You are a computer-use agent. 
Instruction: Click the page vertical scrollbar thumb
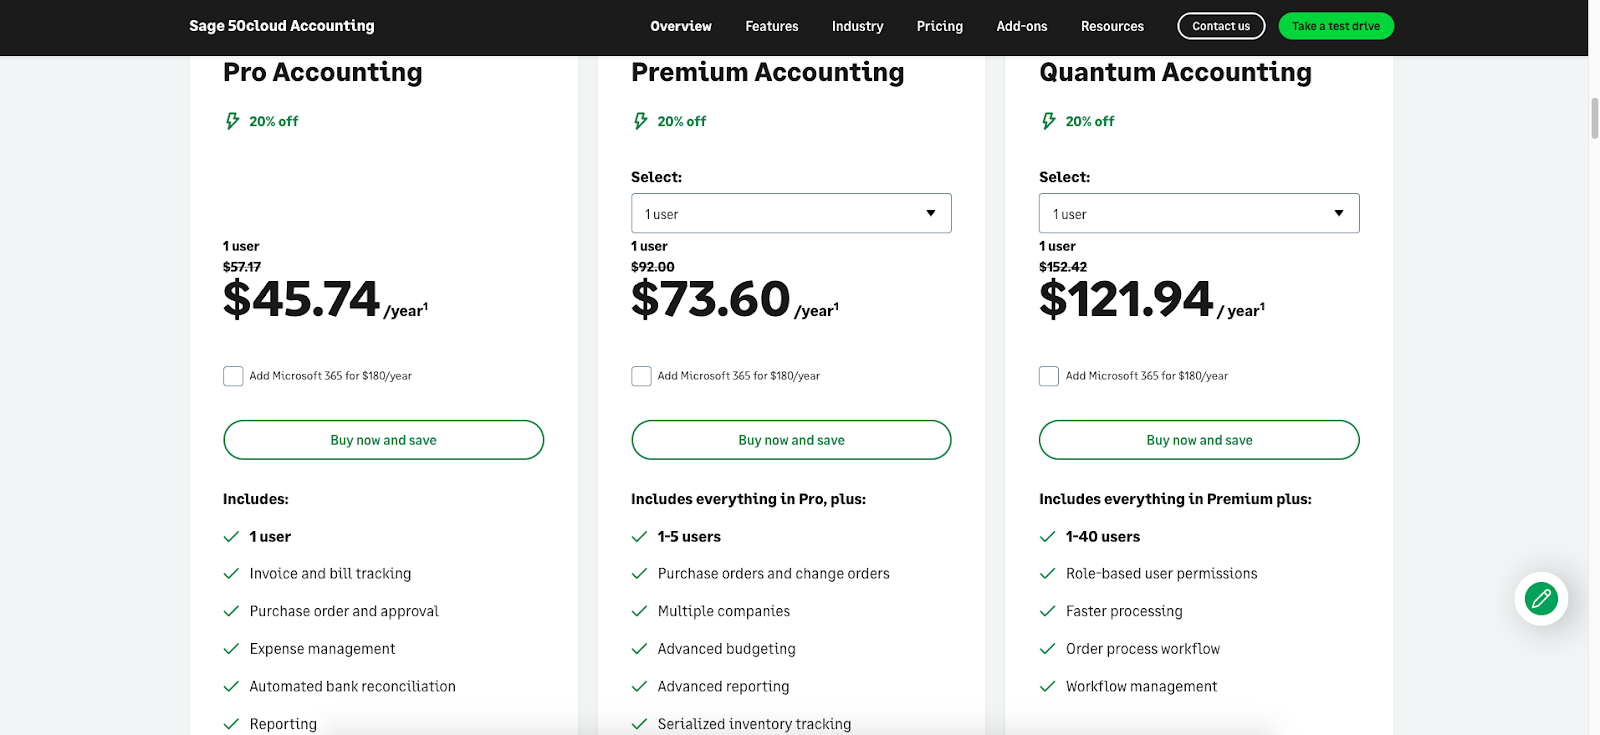tap(1594, 118)
